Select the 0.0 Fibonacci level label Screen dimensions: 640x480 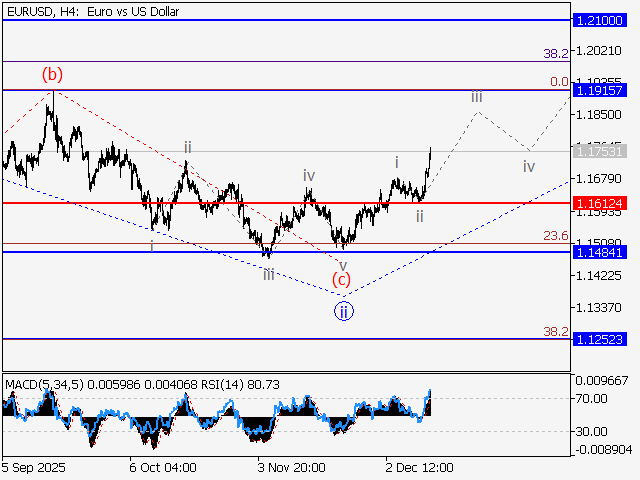point(559,82)
